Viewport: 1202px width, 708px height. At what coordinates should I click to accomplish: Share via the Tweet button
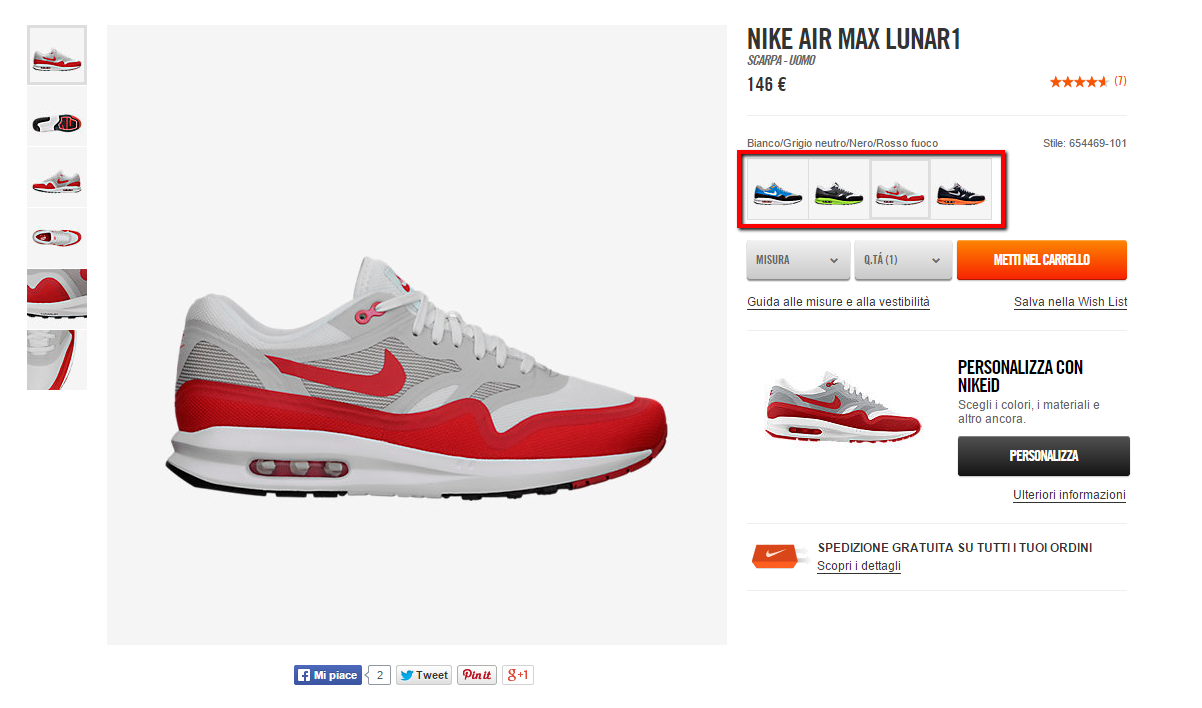424,675
